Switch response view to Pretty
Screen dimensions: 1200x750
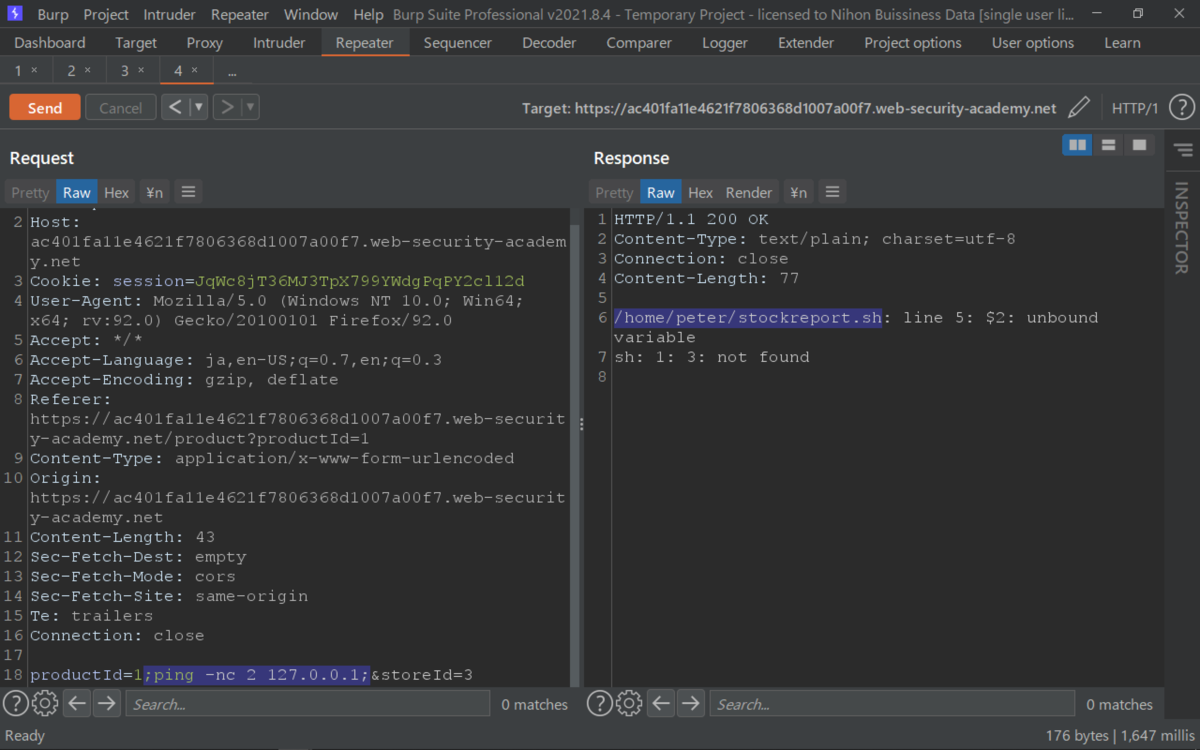(x=614, y=192)
